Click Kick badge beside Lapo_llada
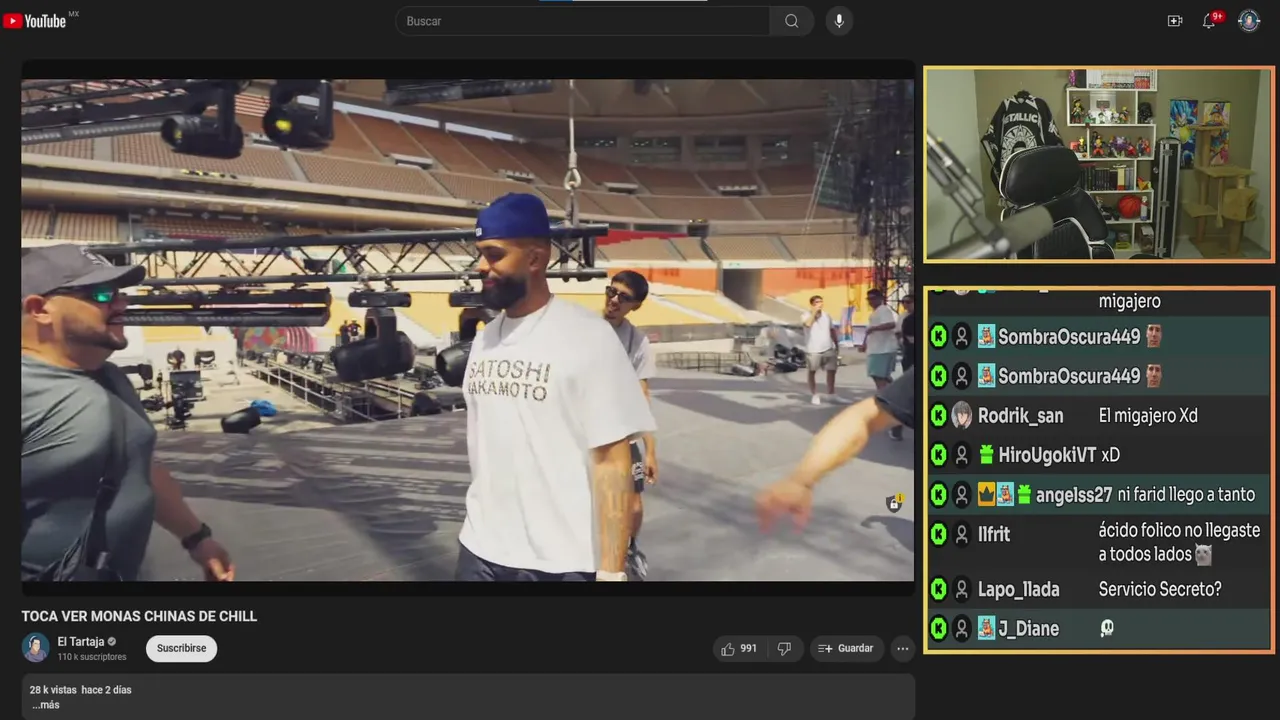The height and width of the screenshot is (720, 1280). pyautogui.click(x=938, y=590)
